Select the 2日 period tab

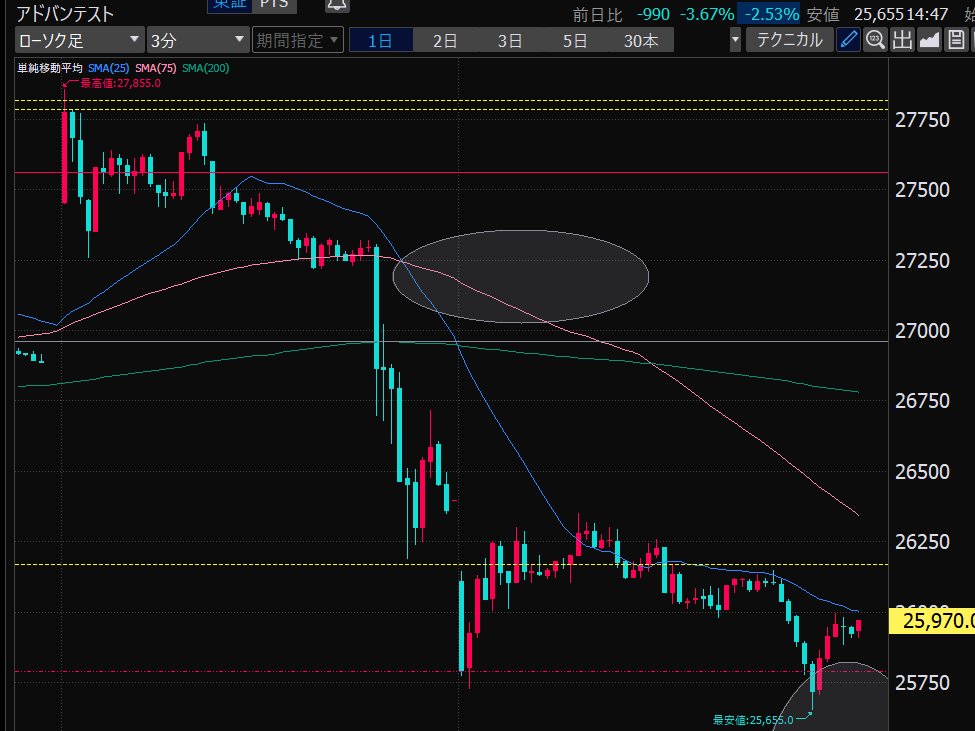pos(445,41)
